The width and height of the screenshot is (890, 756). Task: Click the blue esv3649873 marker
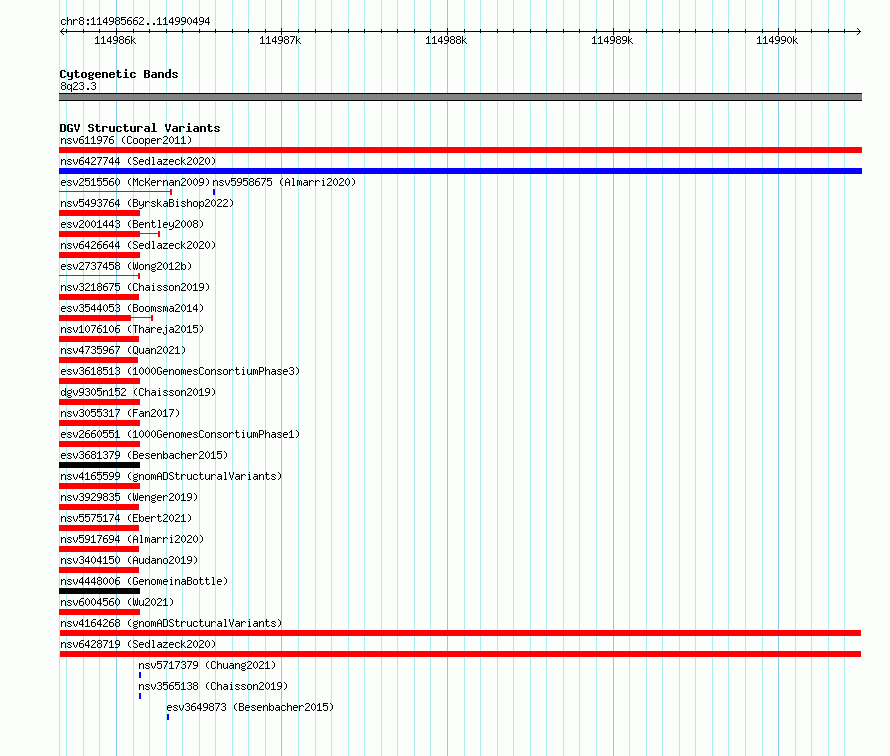(167, 717)
